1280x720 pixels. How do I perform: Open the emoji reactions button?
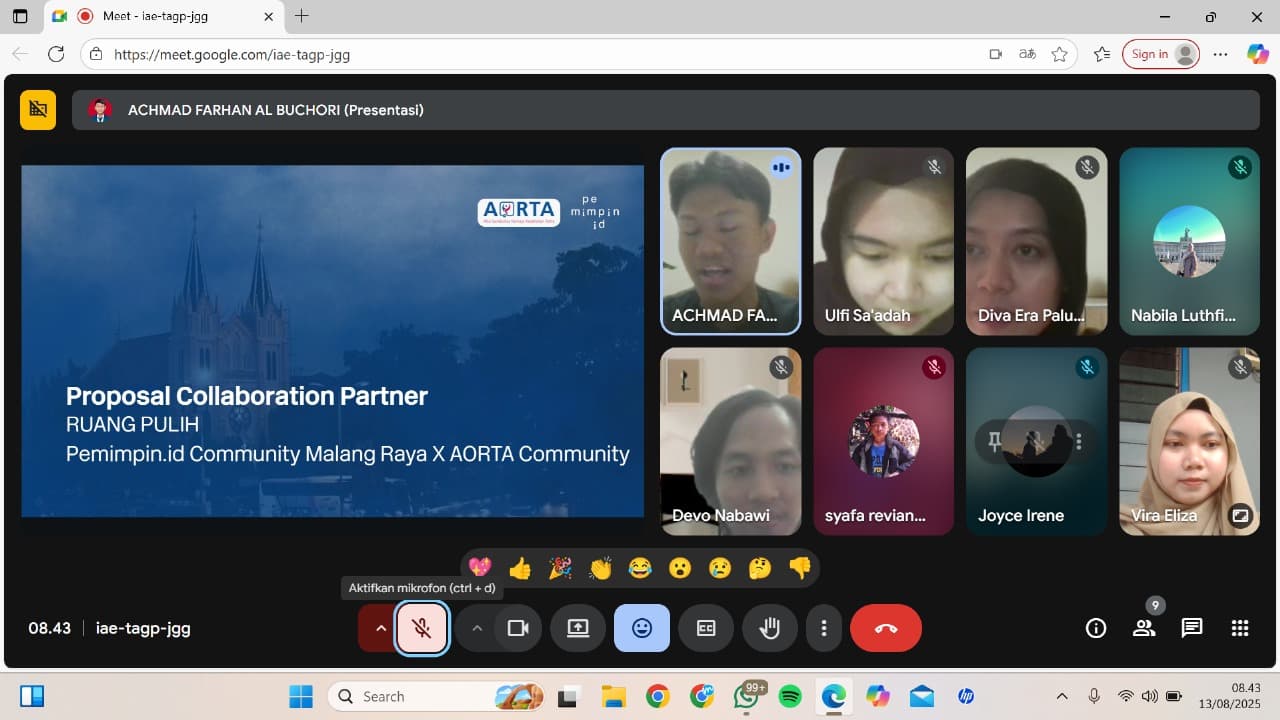click(x=642, y=628)
